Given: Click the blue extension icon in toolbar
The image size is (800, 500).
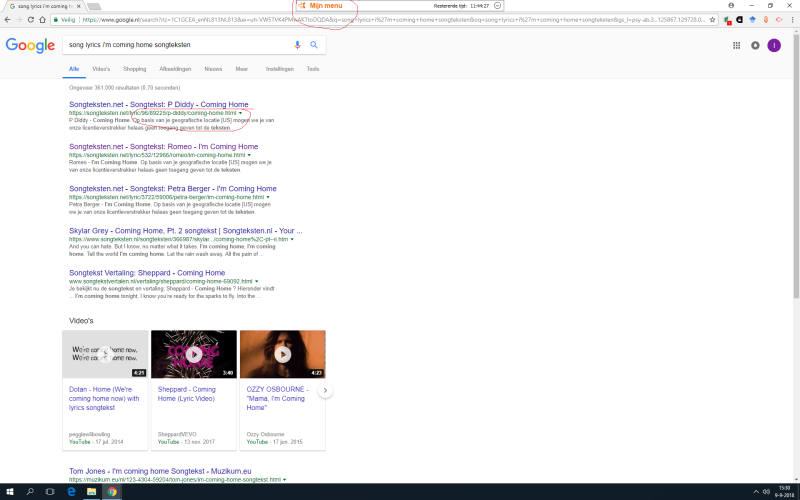Looking at the screenshot, I should (753, 19).
